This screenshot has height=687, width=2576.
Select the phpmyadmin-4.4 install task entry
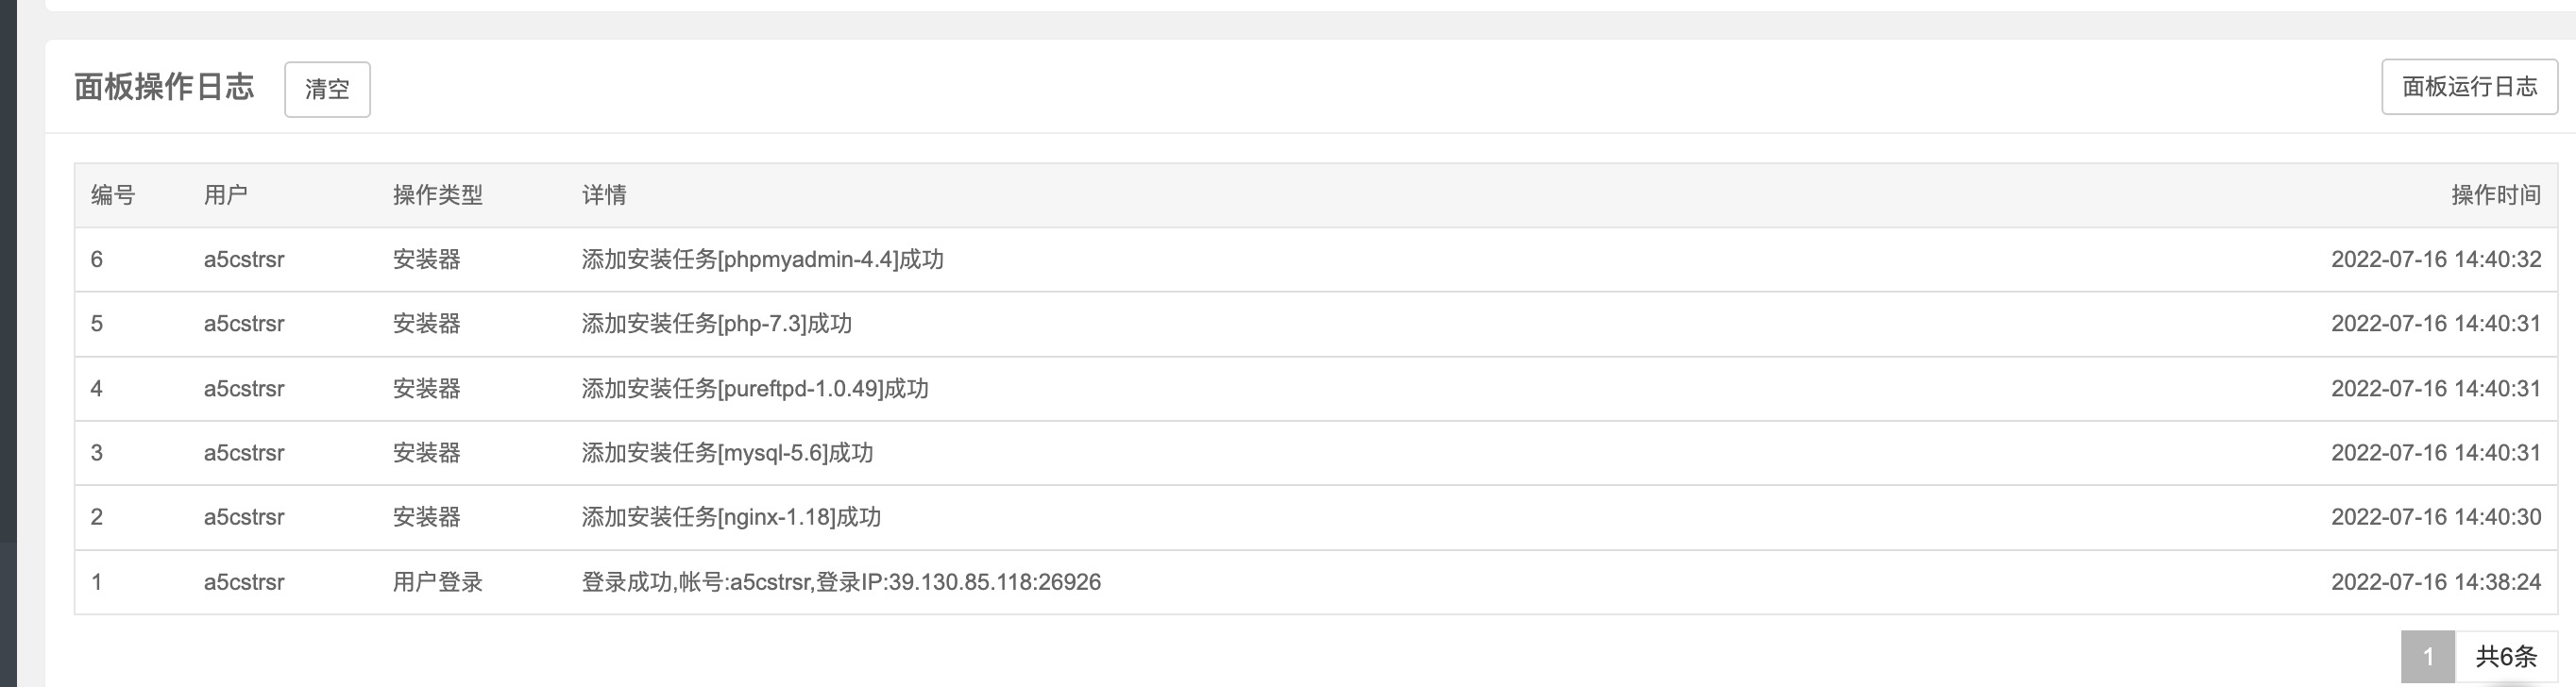point(762,260)
